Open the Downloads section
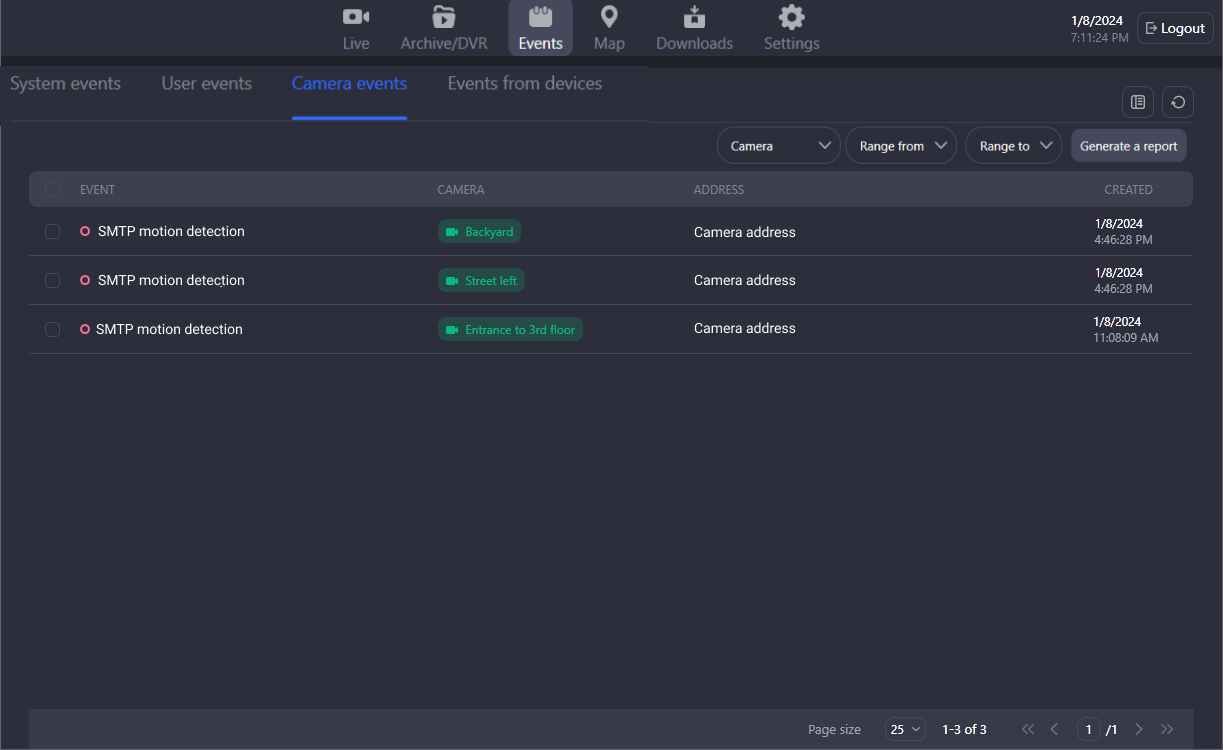 (694, 28)
